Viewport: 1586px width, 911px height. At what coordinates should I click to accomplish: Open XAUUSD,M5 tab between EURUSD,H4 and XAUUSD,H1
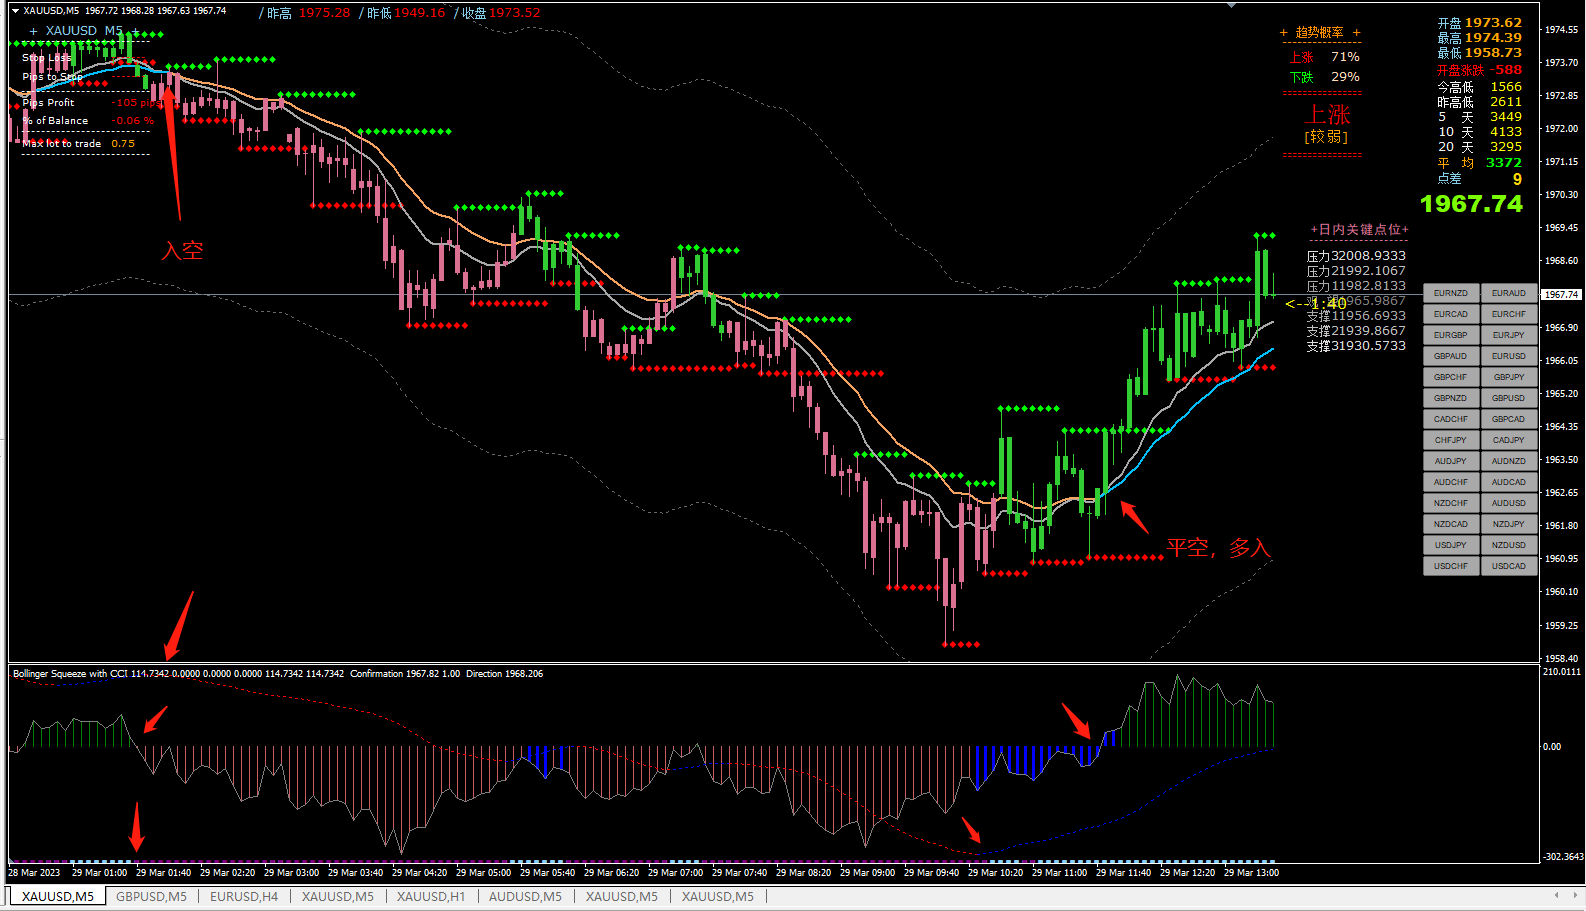tap(338, 896)
